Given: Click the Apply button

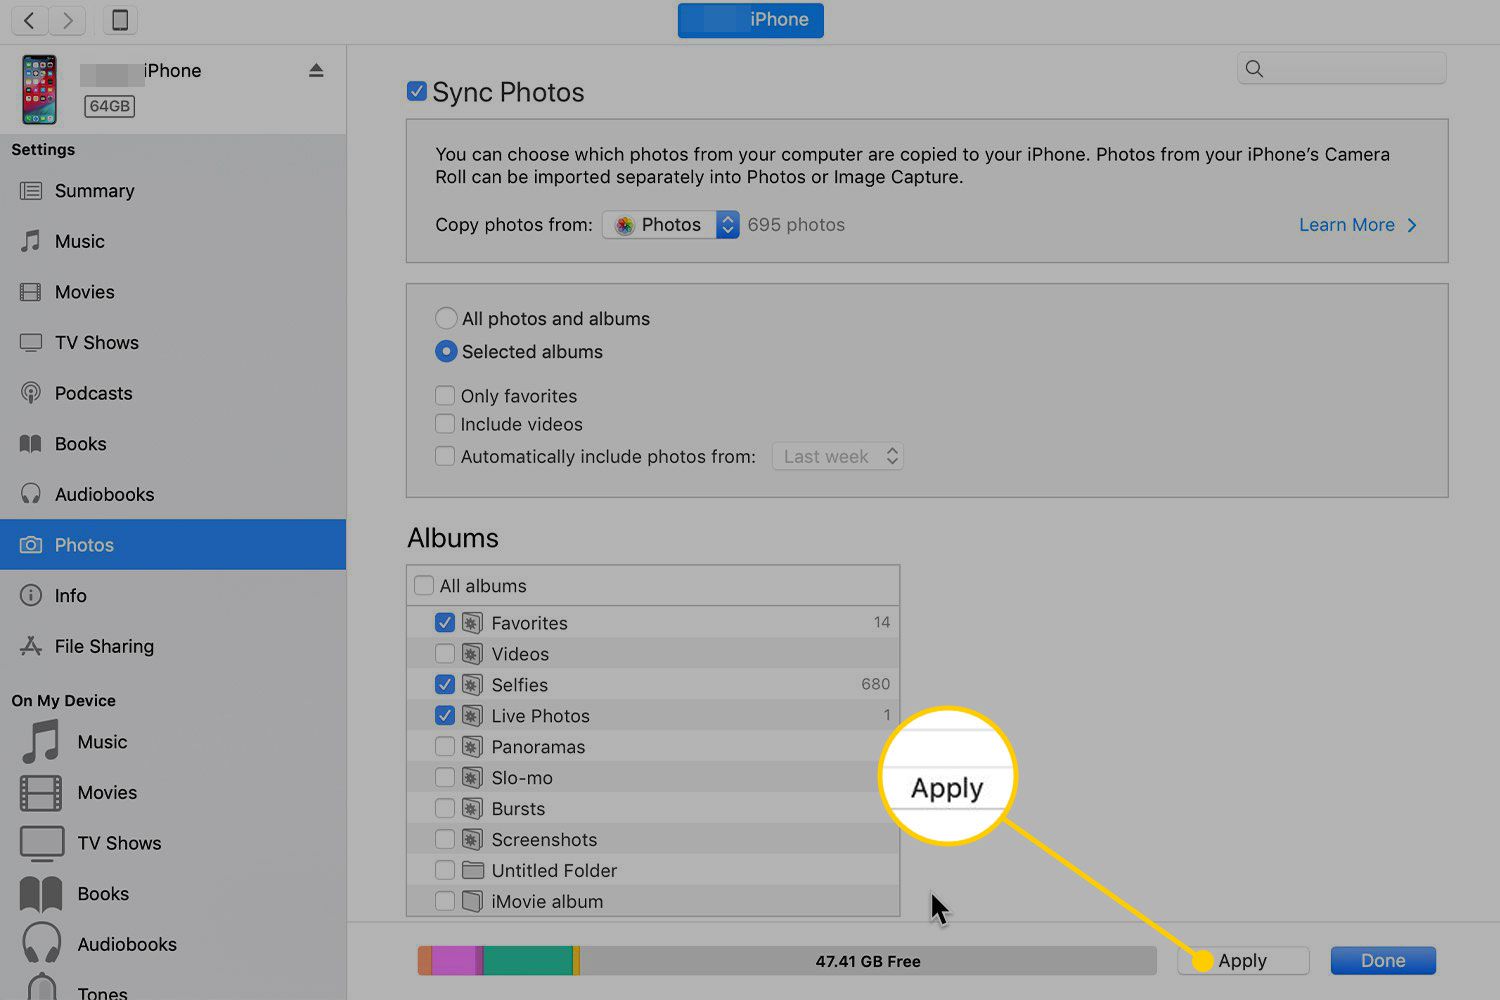Looking at the screenshot, I should click(1243, 961).
